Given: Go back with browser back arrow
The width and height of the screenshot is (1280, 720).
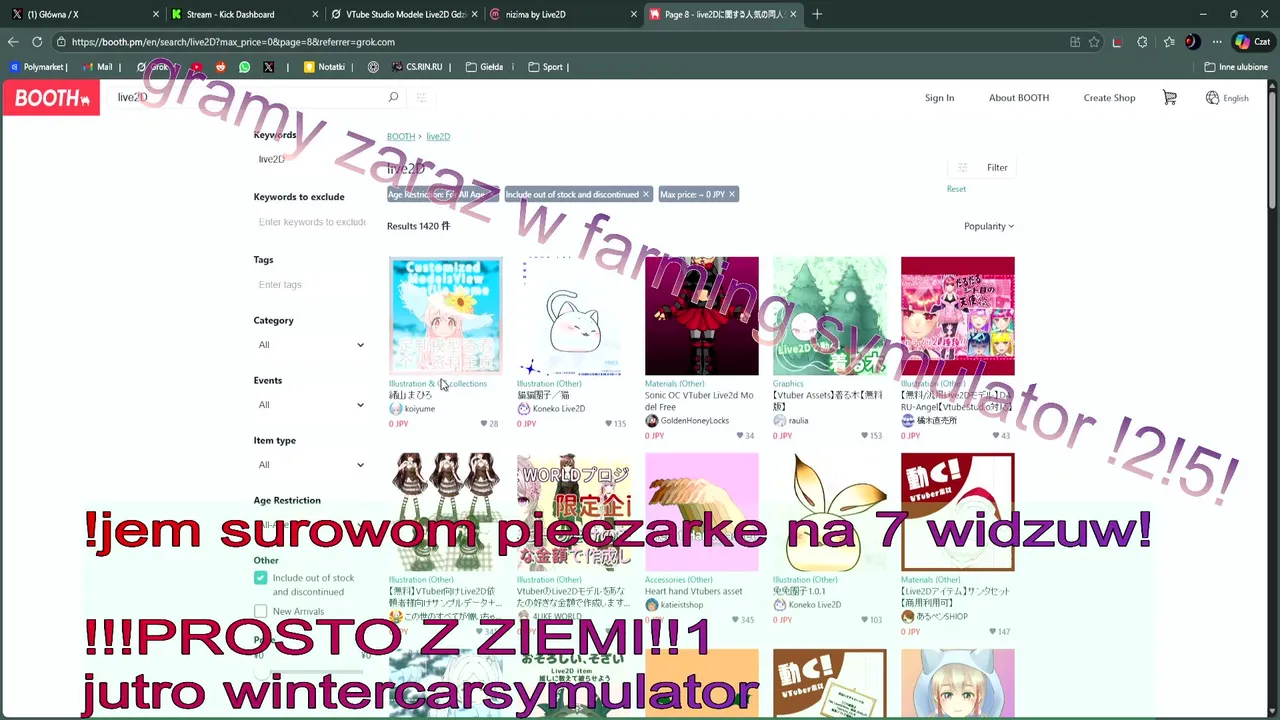Looking at the screenshot, I should pyautogui.click(x=12, y=42).
